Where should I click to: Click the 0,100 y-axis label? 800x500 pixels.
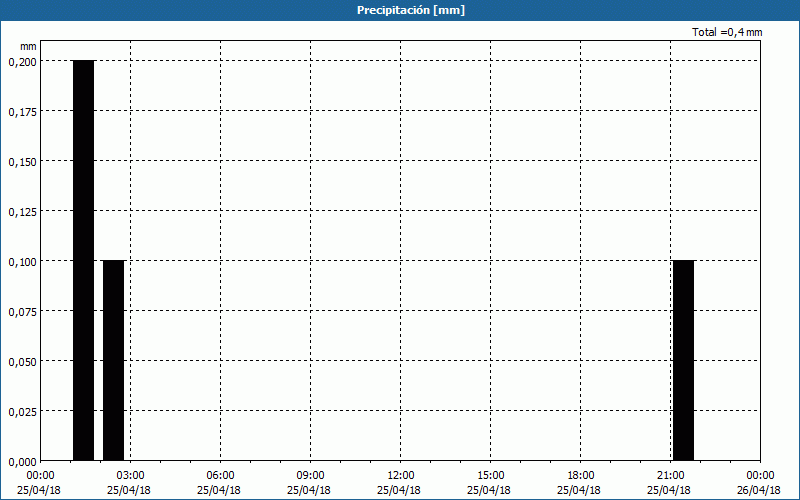(x=22, y=262)
